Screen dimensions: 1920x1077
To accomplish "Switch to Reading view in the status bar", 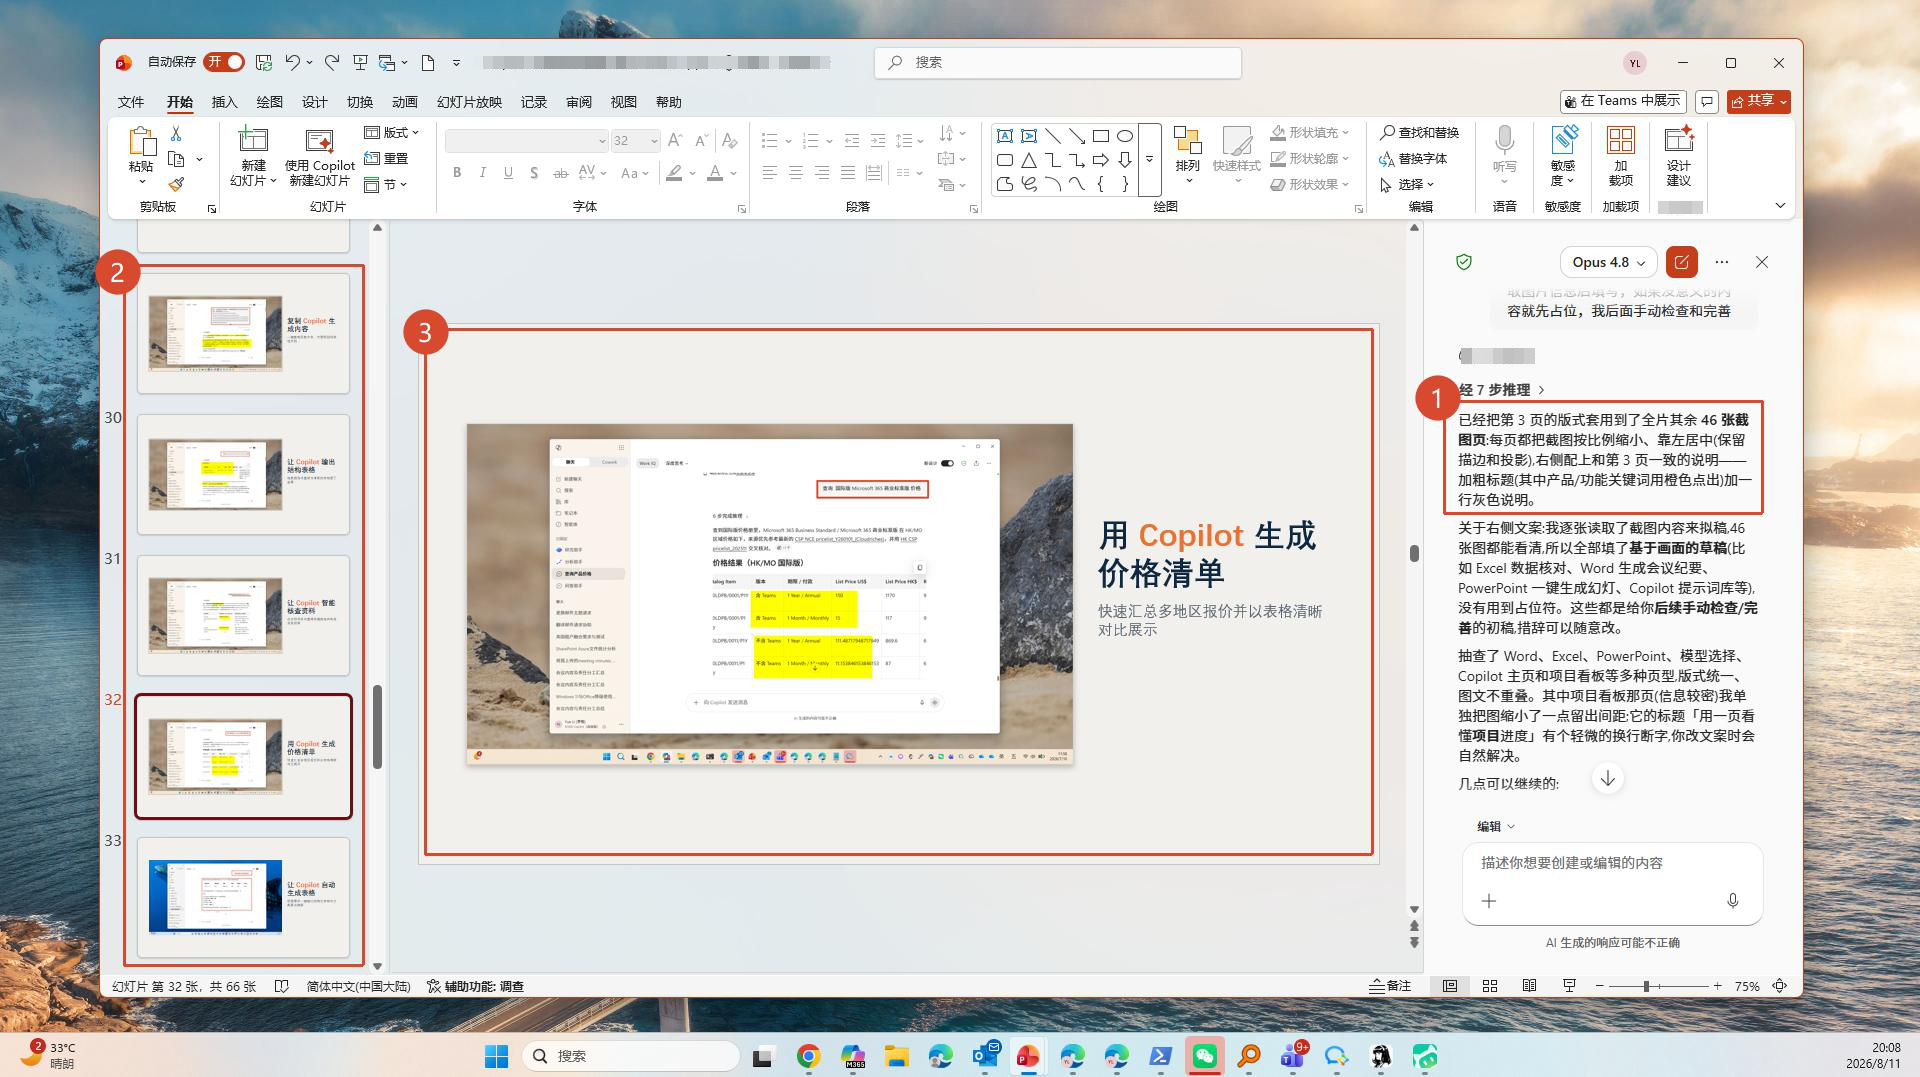I will [1530, 986].
